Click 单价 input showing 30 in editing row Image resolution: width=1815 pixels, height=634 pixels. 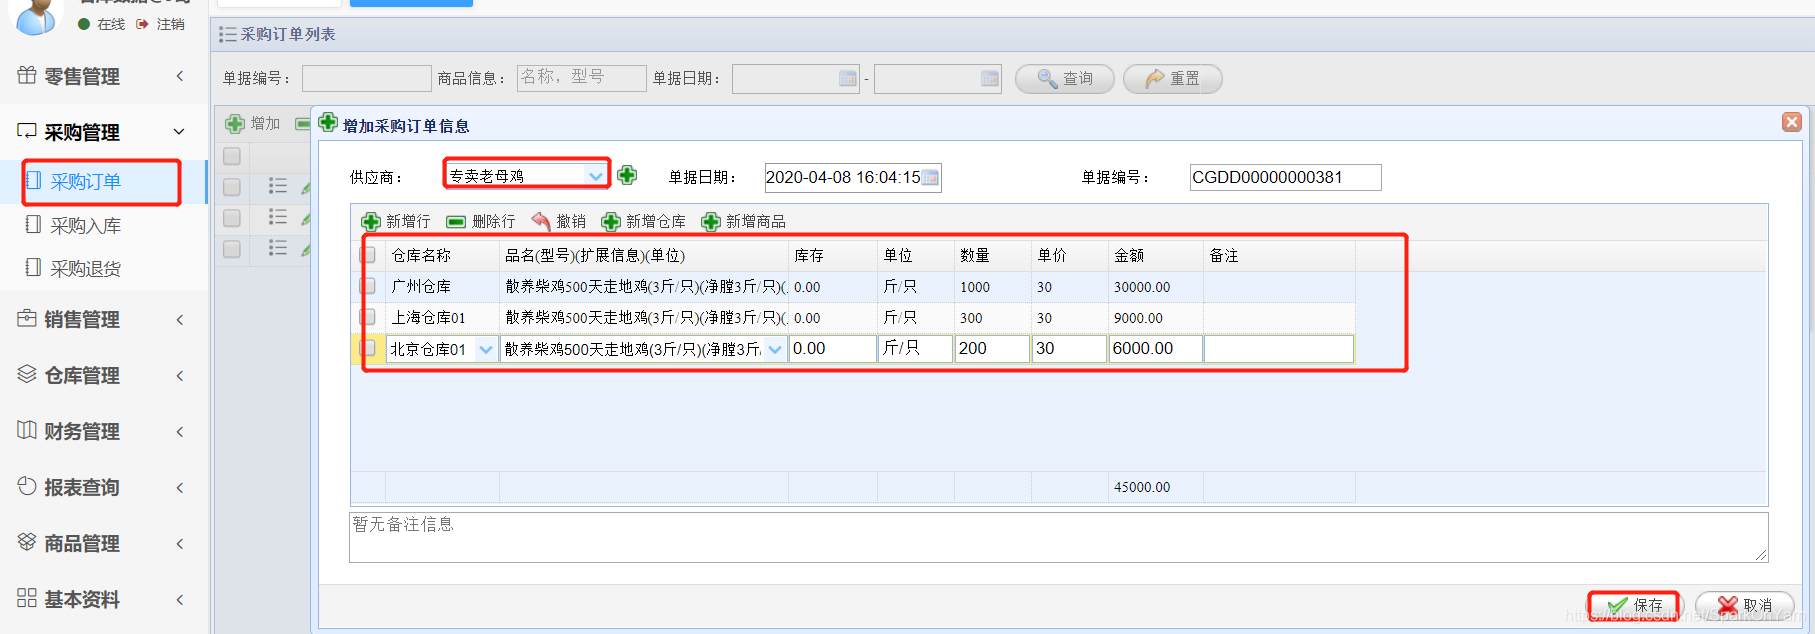1069,348
